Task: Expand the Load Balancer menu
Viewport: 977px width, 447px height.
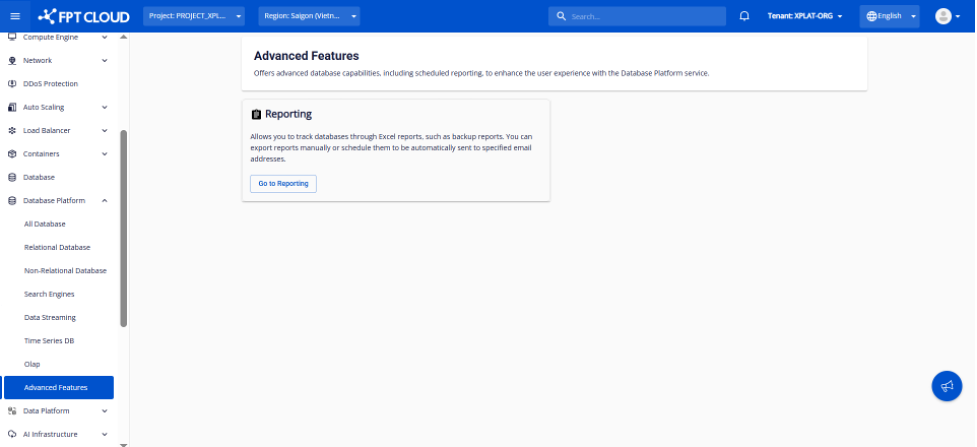Action: (x=104, y=131)
